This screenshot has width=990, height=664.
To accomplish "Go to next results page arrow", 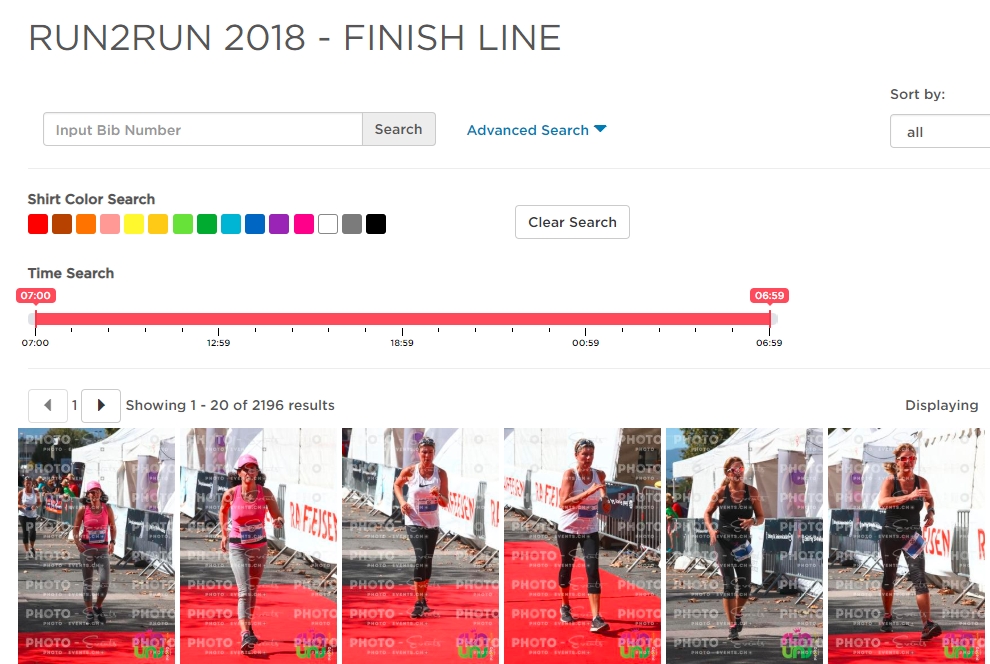I will click(101, 405).
